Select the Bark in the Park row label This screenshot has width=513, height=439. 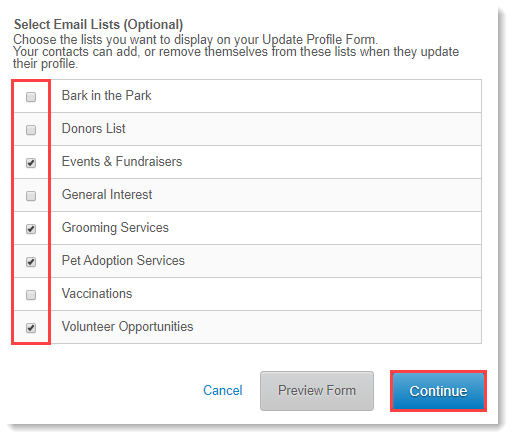click(107, 96)
